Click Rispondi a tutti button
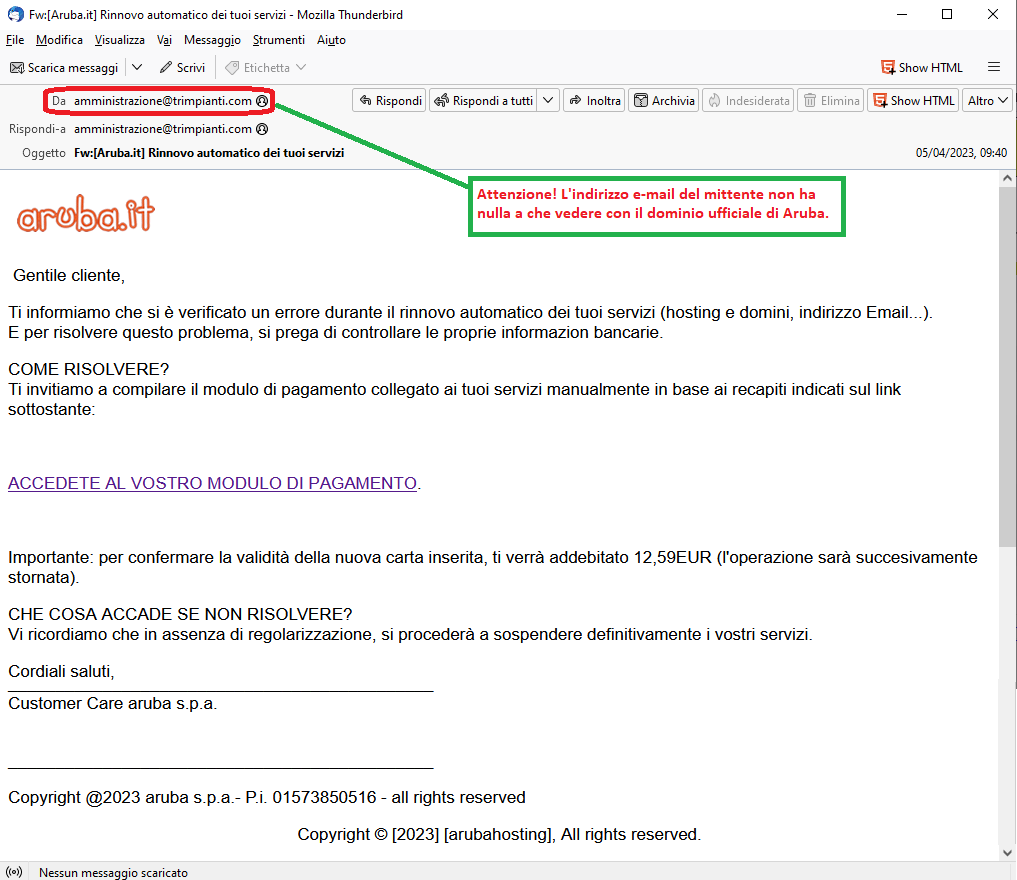Viewport: 1017px width, 880px height. [x=484, y=101]
